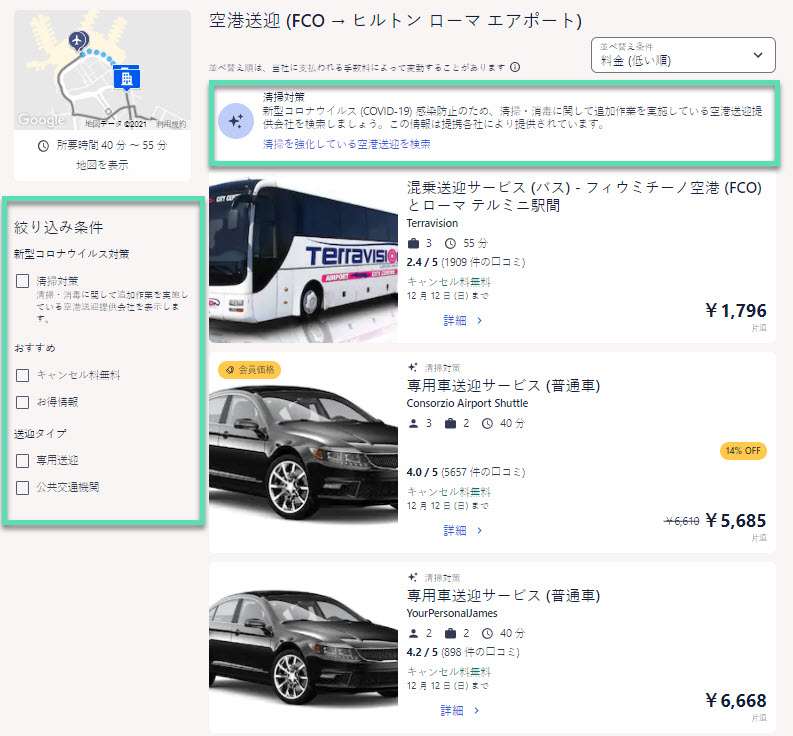
Task: Click the clock icon on YourPersonalJames card
Action: click(x=487, y=633)
